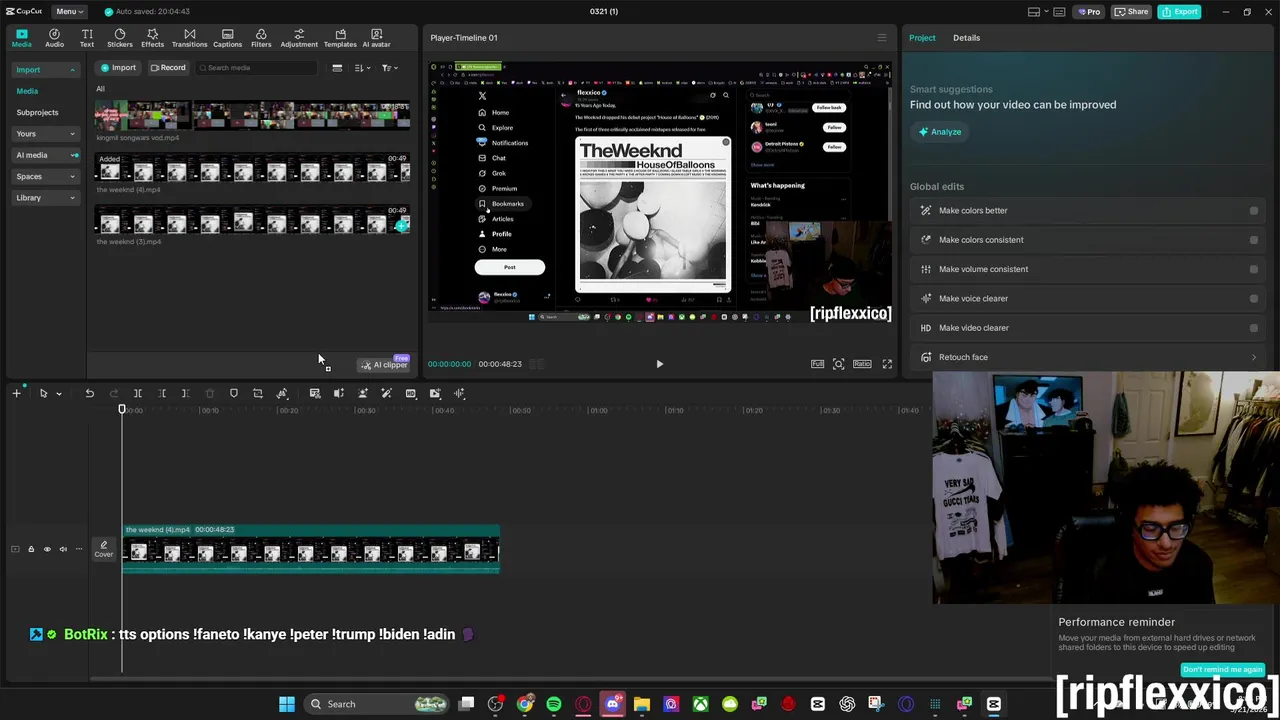Expand the AI media section
This screenshot has width=1280, height=720.
45,155
